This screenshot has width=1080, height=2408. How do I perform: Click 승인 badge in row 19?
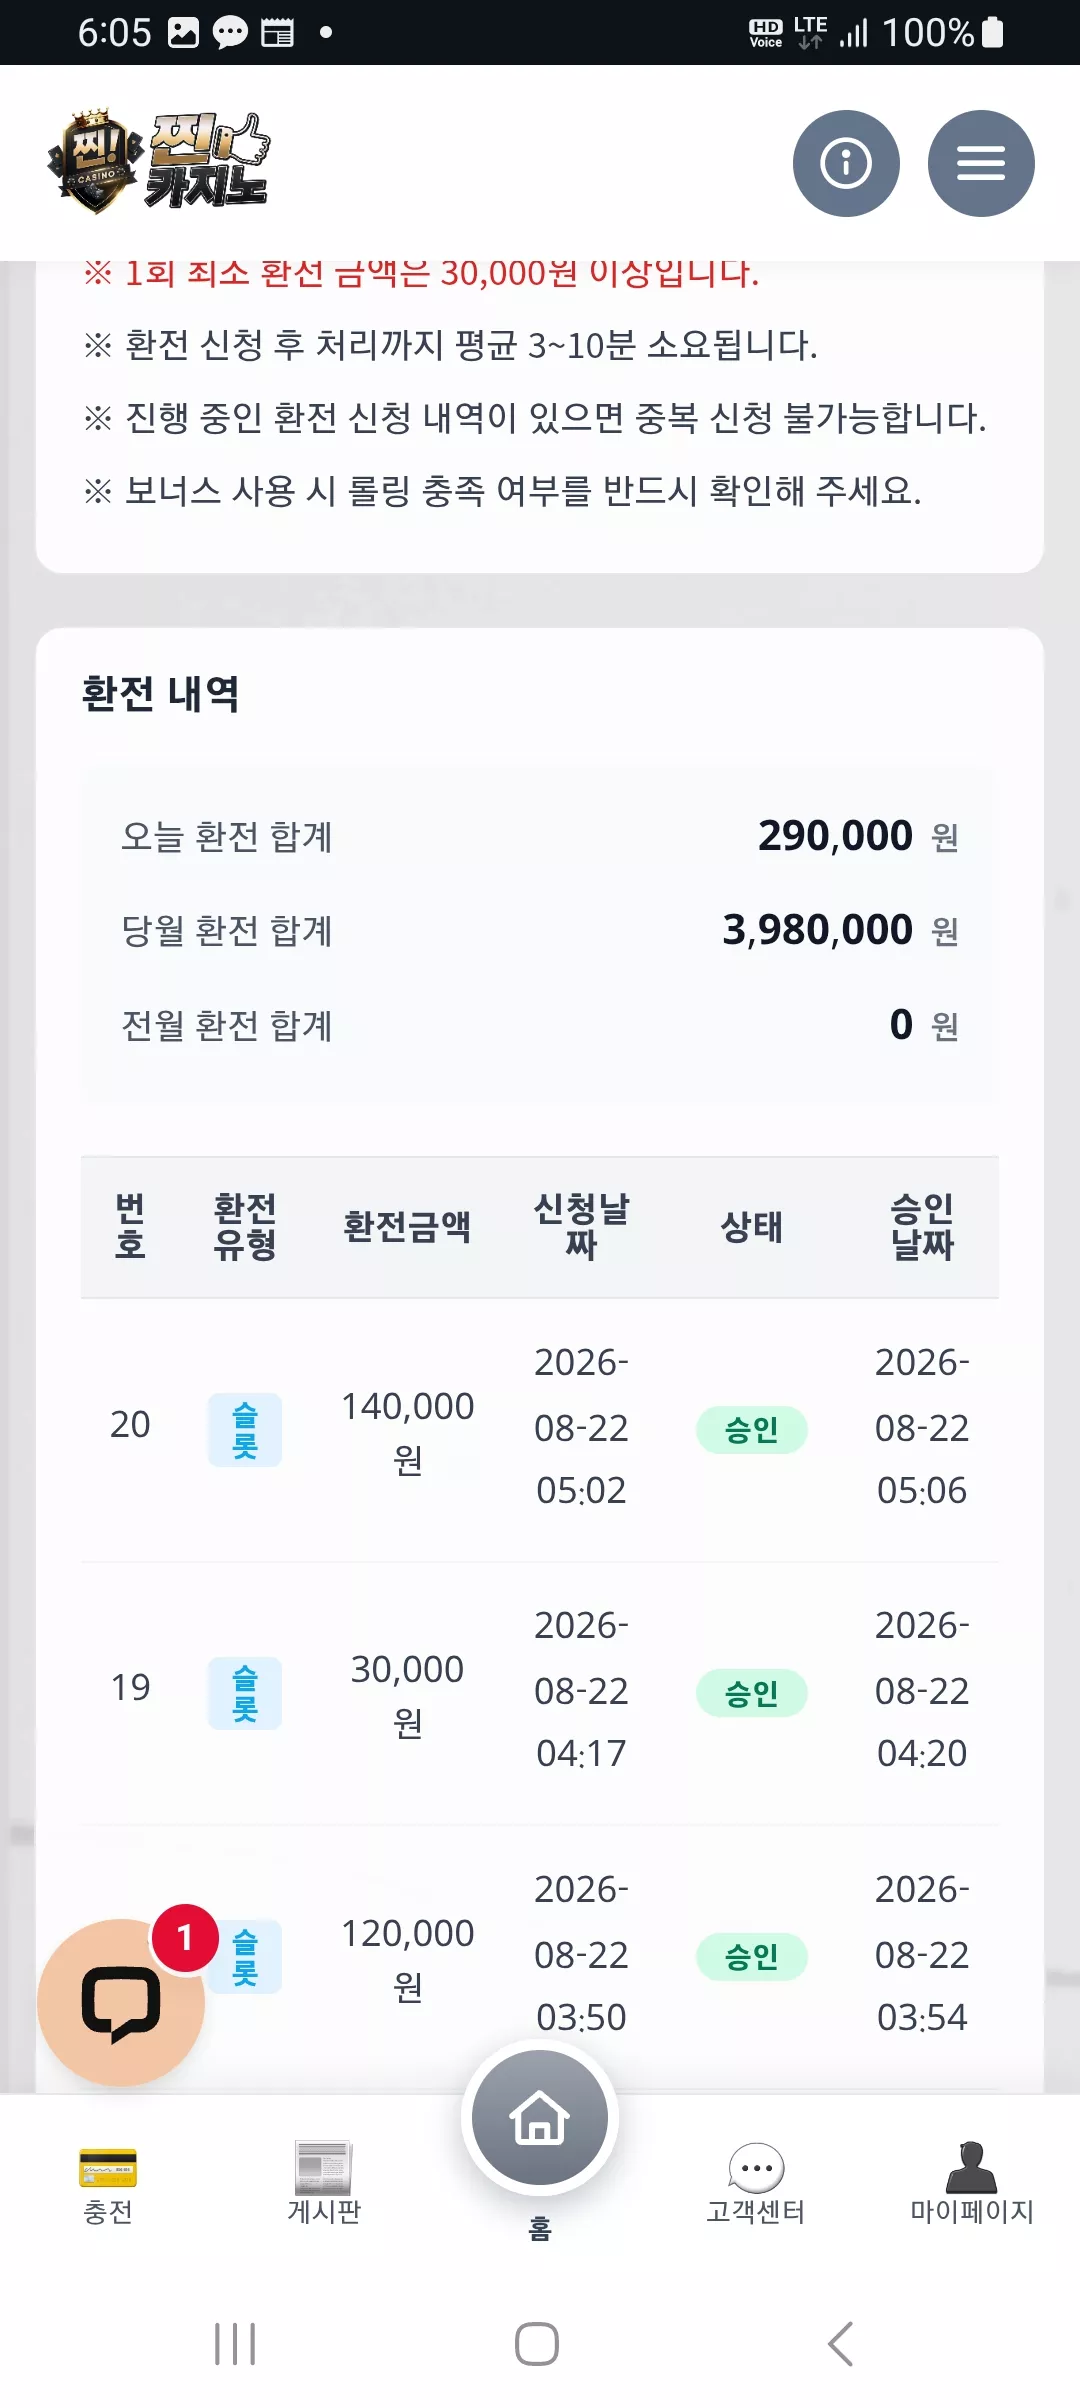[752, 1693]
